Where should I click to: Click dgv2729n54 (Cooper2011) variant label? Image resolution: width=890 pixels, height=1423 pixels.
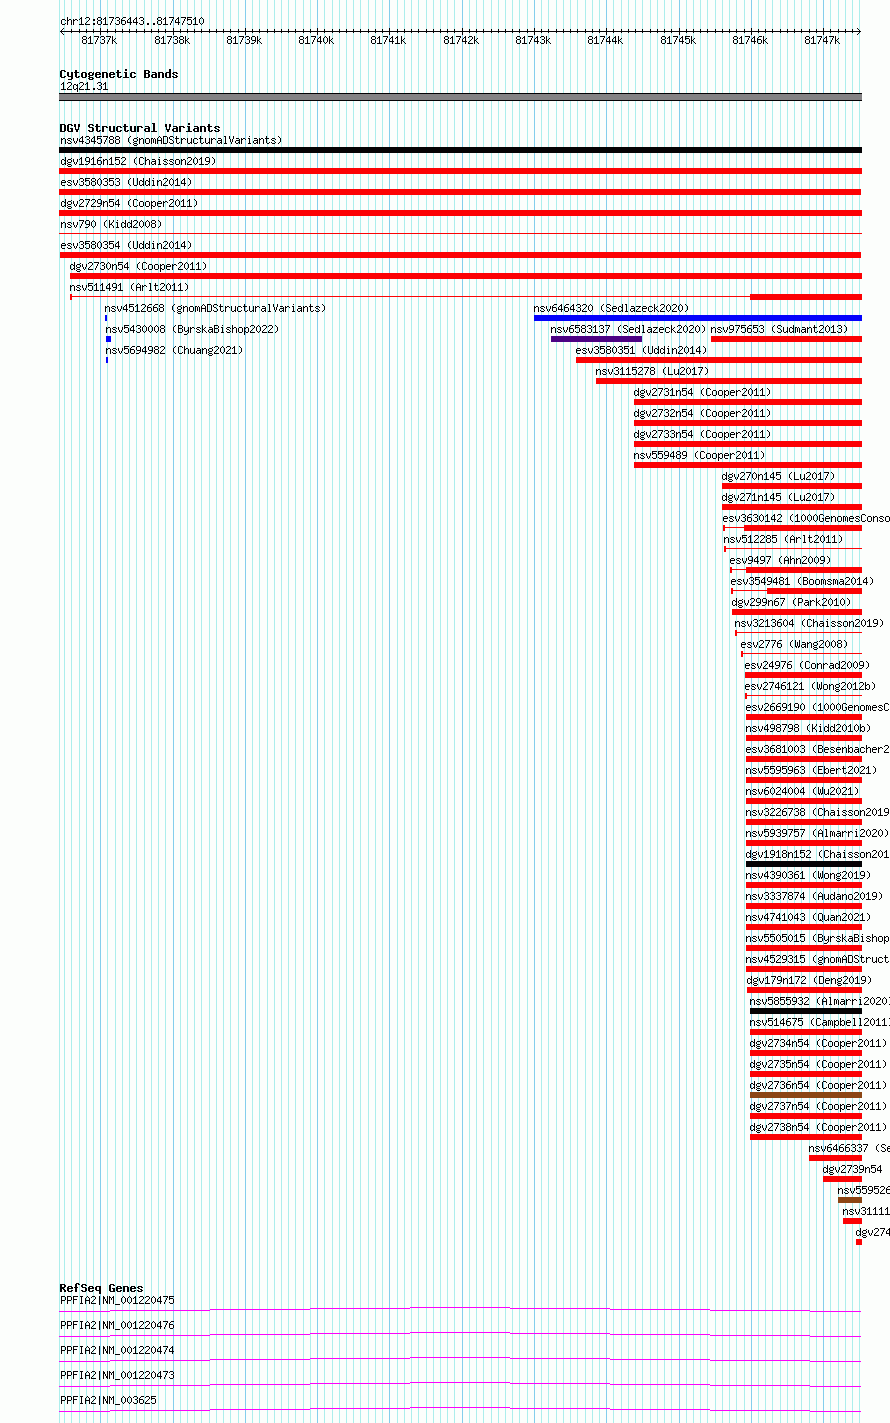click(x=129, y=203)
